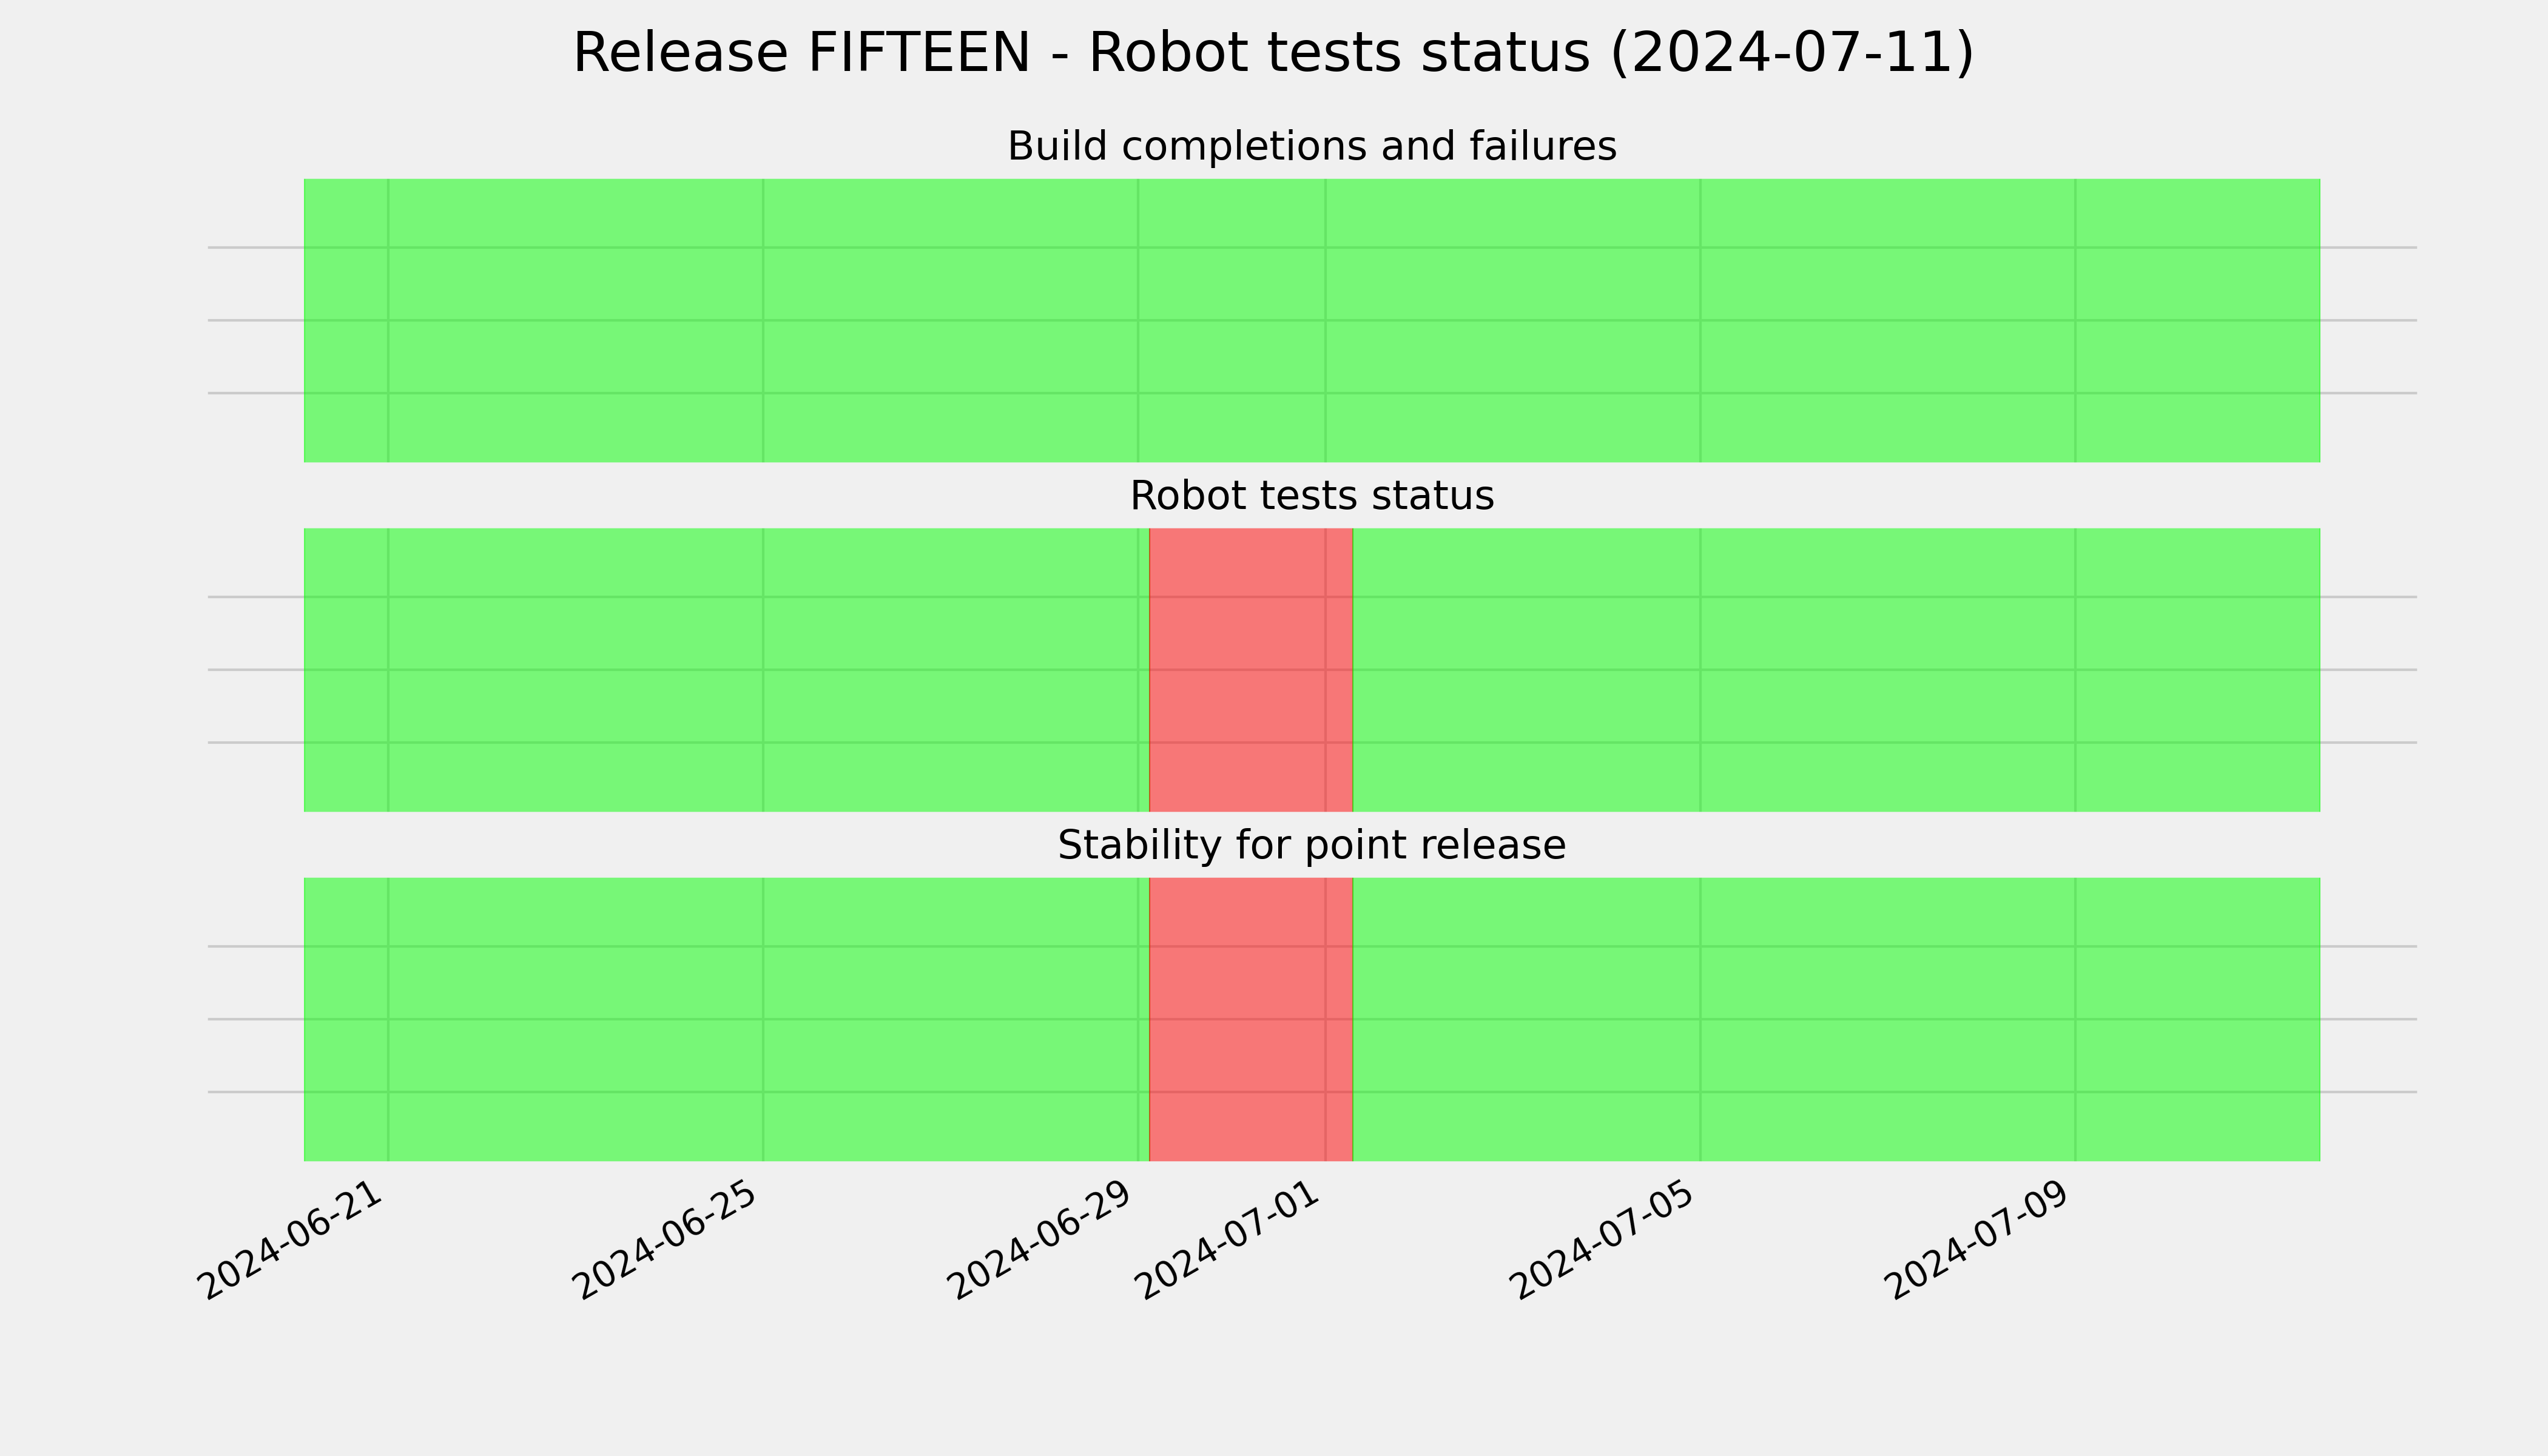Screen dimensions: 2548x1456
Task: Click the red failure band in Robot tests status
Action: coord(1251,670)
